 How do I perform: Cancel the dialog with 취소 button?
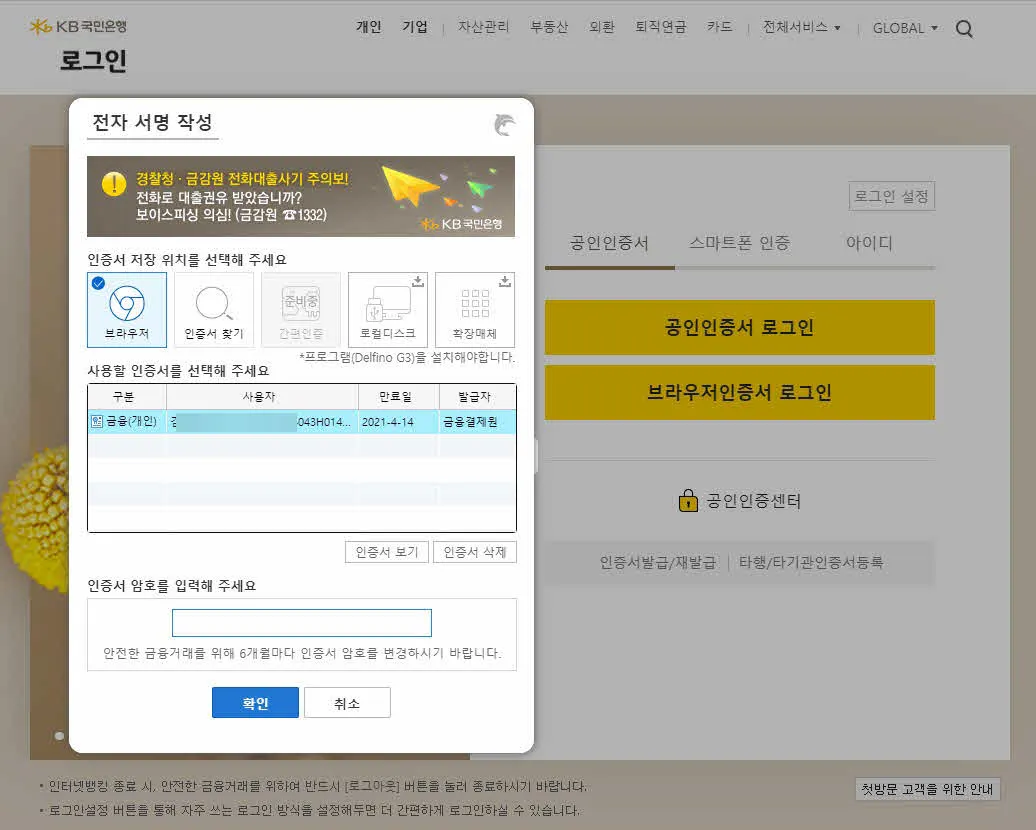coord(347,703)
